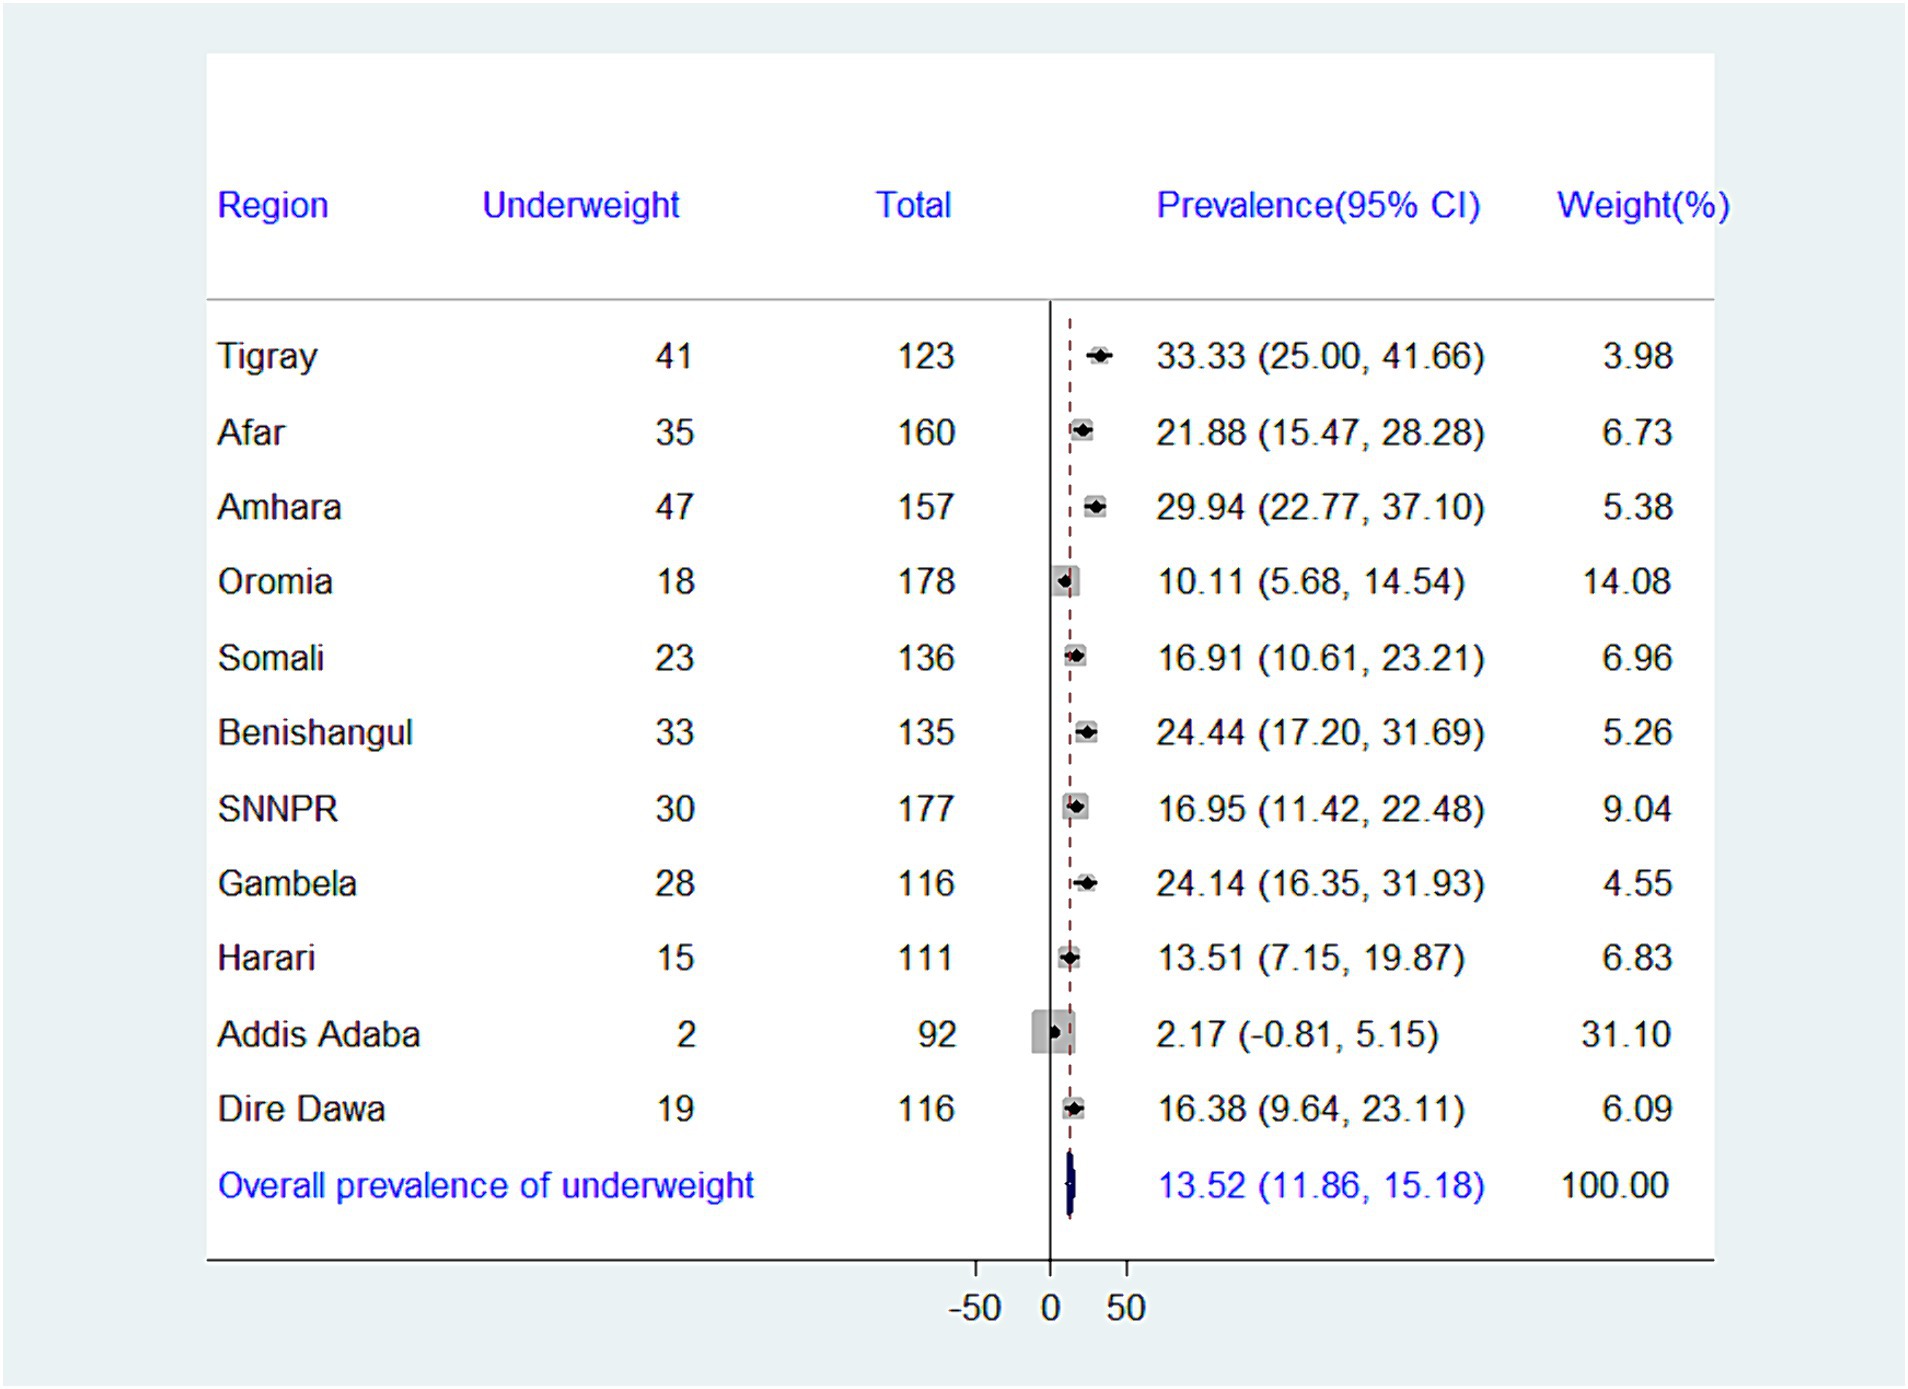Click the 50 axis tick label
Viewport: 1908px width, 1389px height.
1126,1308
